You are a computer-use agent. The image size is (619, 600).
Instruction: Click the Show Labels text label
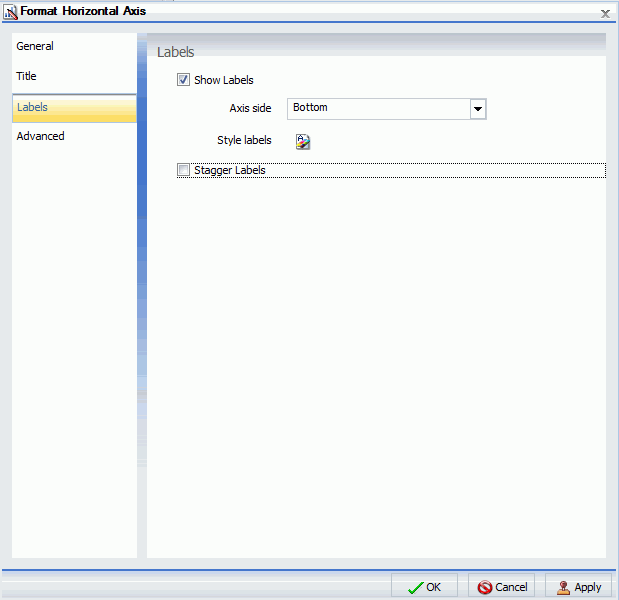[x=224, y=80]
